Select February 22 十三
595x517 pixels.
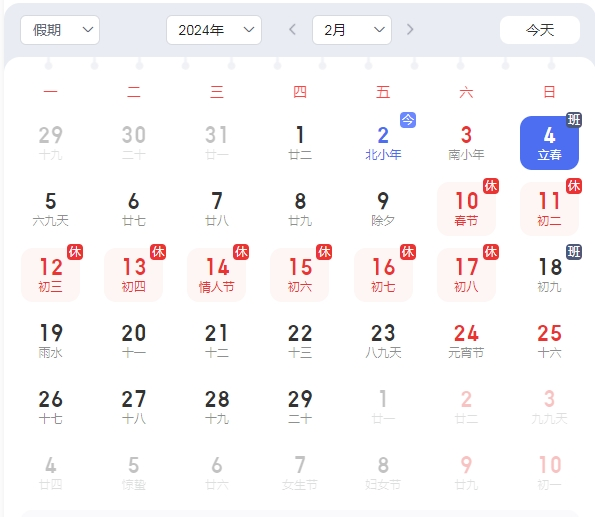300,341
